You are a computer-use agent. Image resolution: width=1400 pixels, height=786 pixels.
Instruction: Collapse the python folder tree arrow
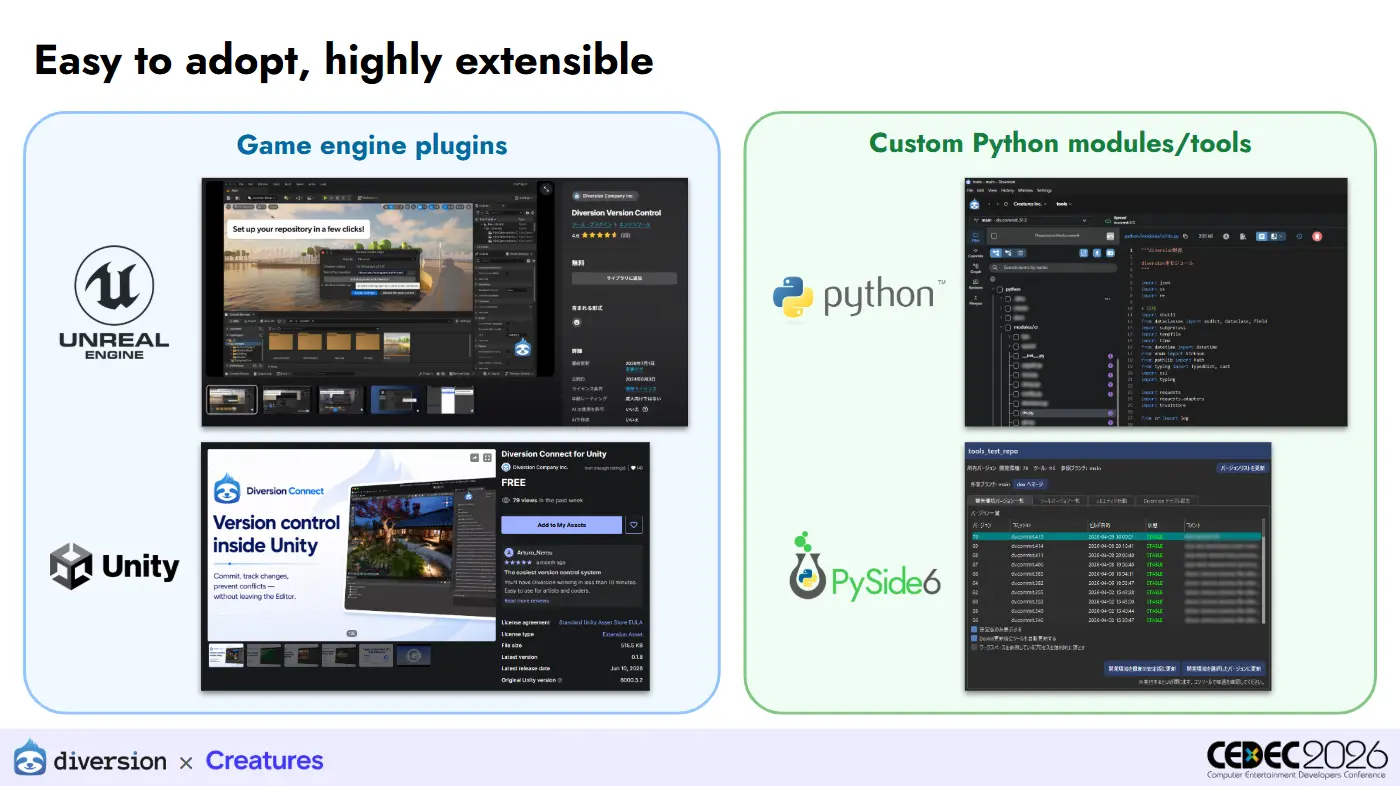tap(993, 289)
